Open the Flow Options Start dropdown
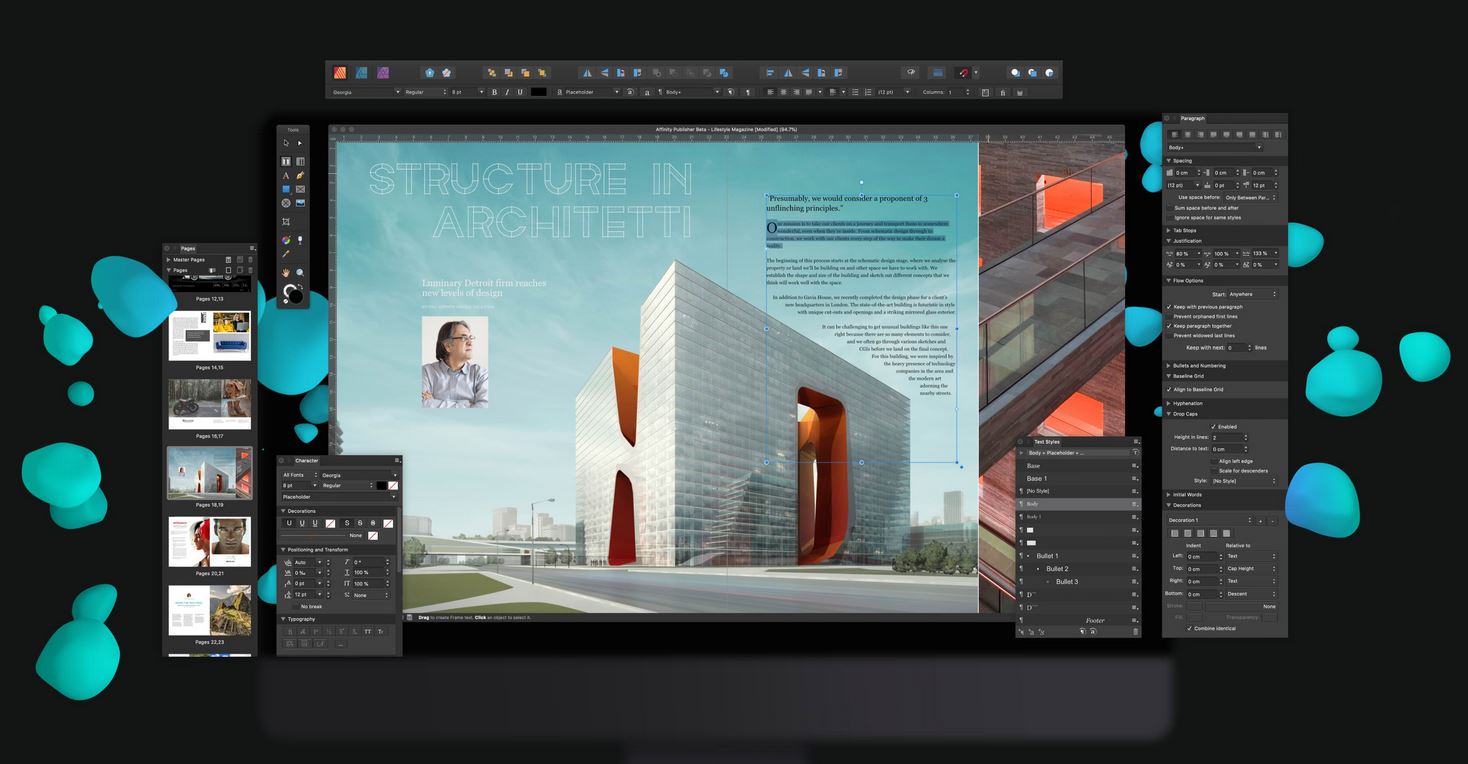Screen dimensions: 1468x764 [x=1252, y=294]
